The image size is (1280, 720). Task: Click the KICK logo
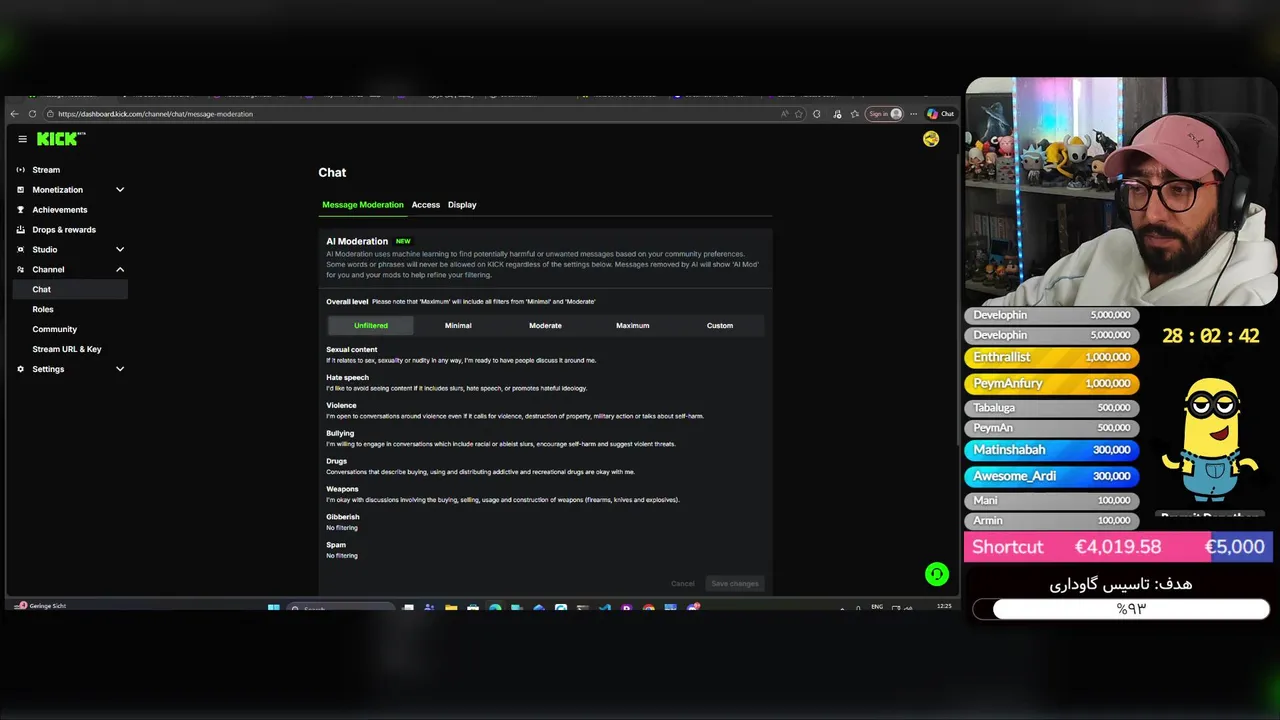61,139
